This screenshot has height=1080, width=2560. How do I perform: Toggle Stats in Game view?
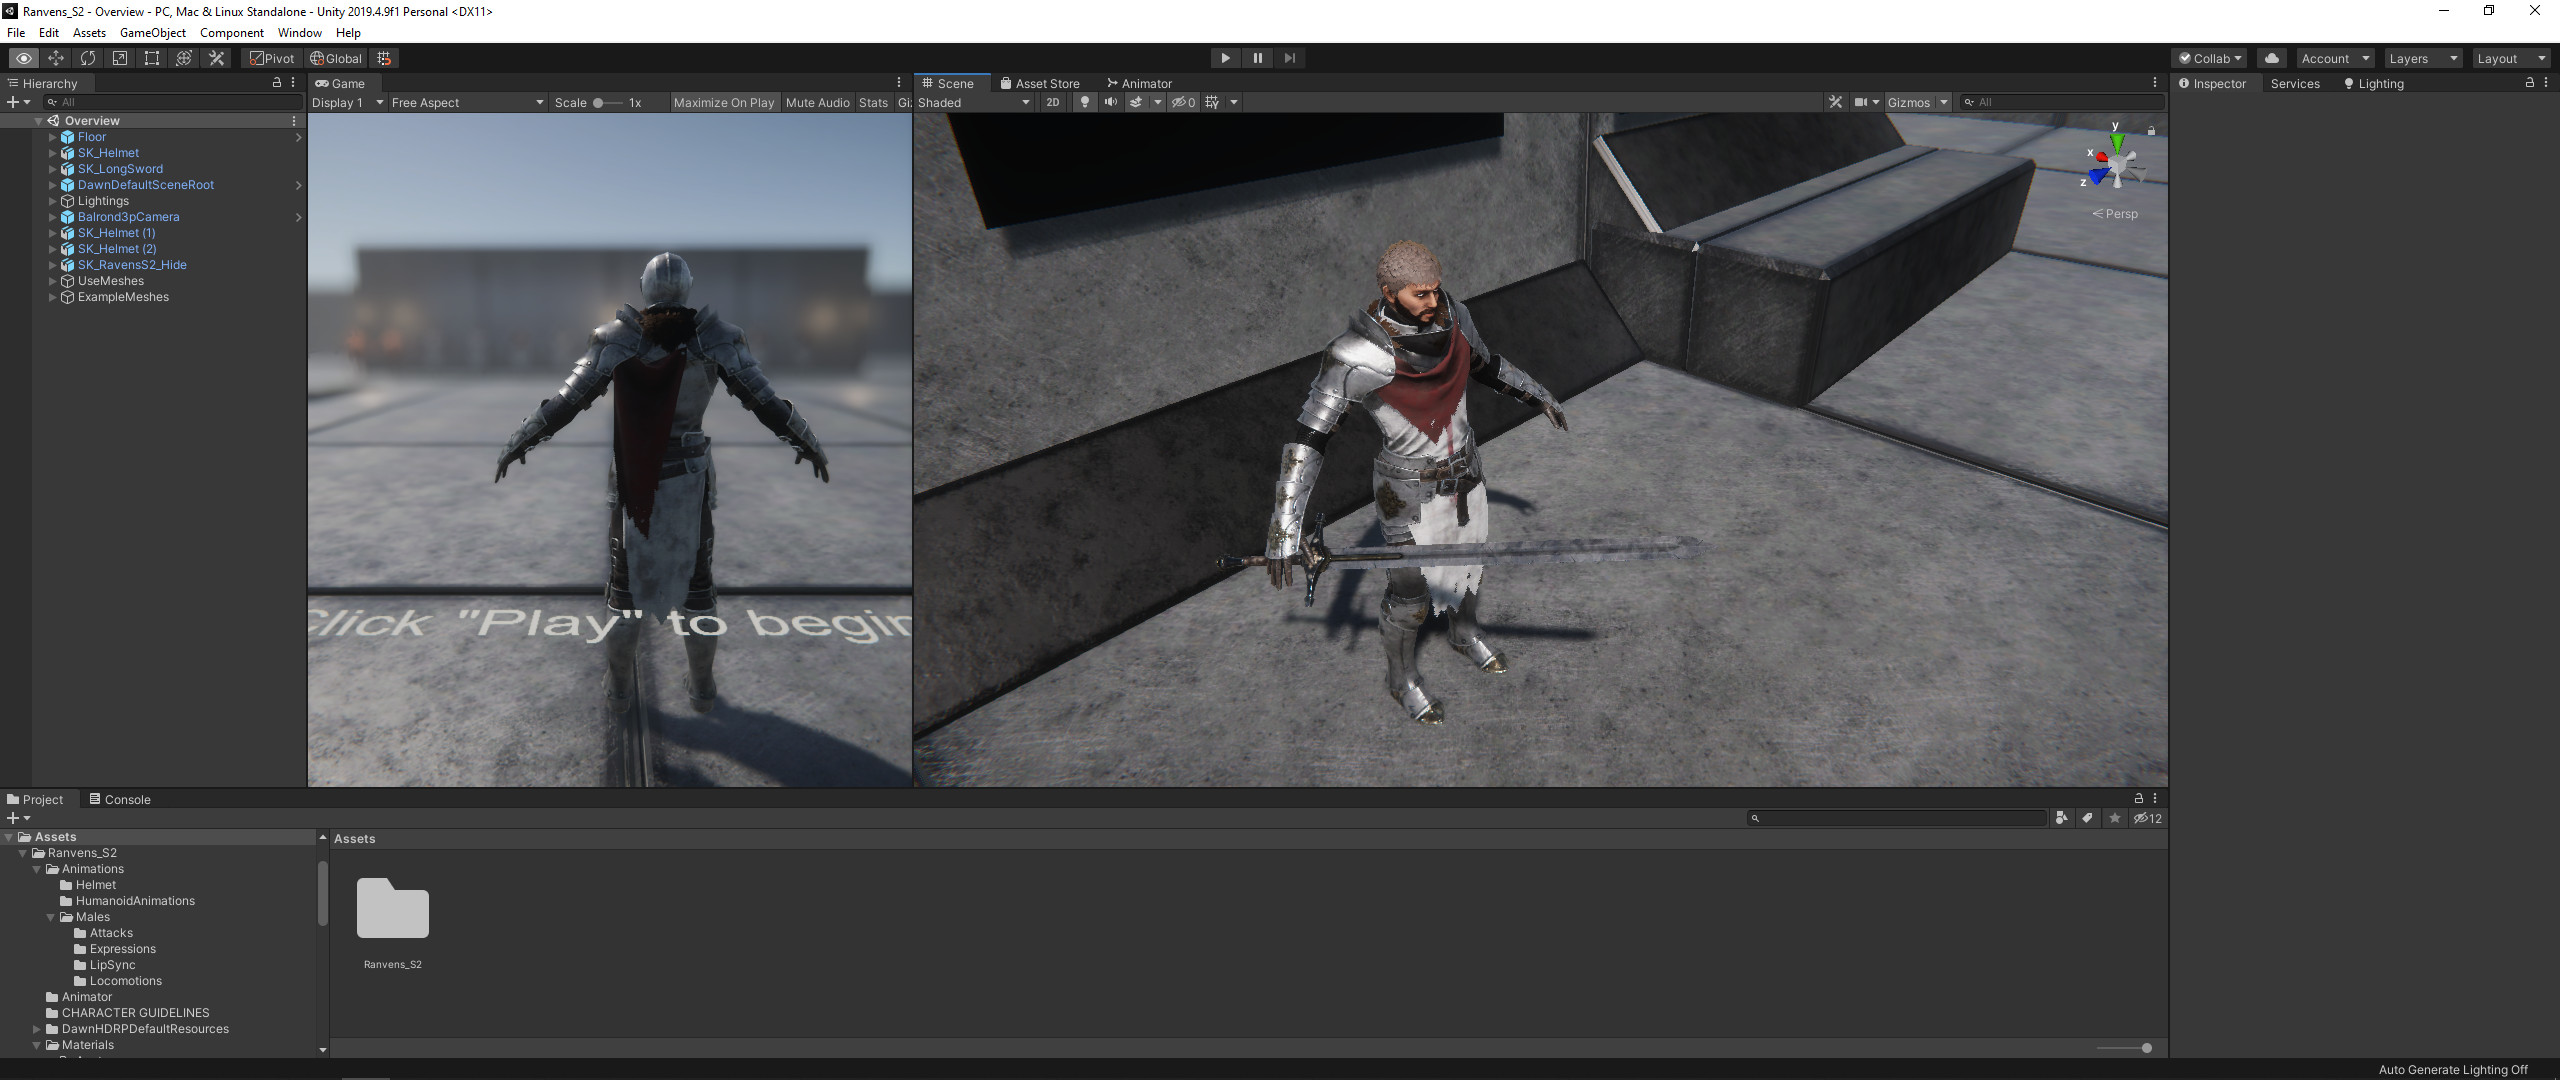pyautogui.click(x=873, y=102)
